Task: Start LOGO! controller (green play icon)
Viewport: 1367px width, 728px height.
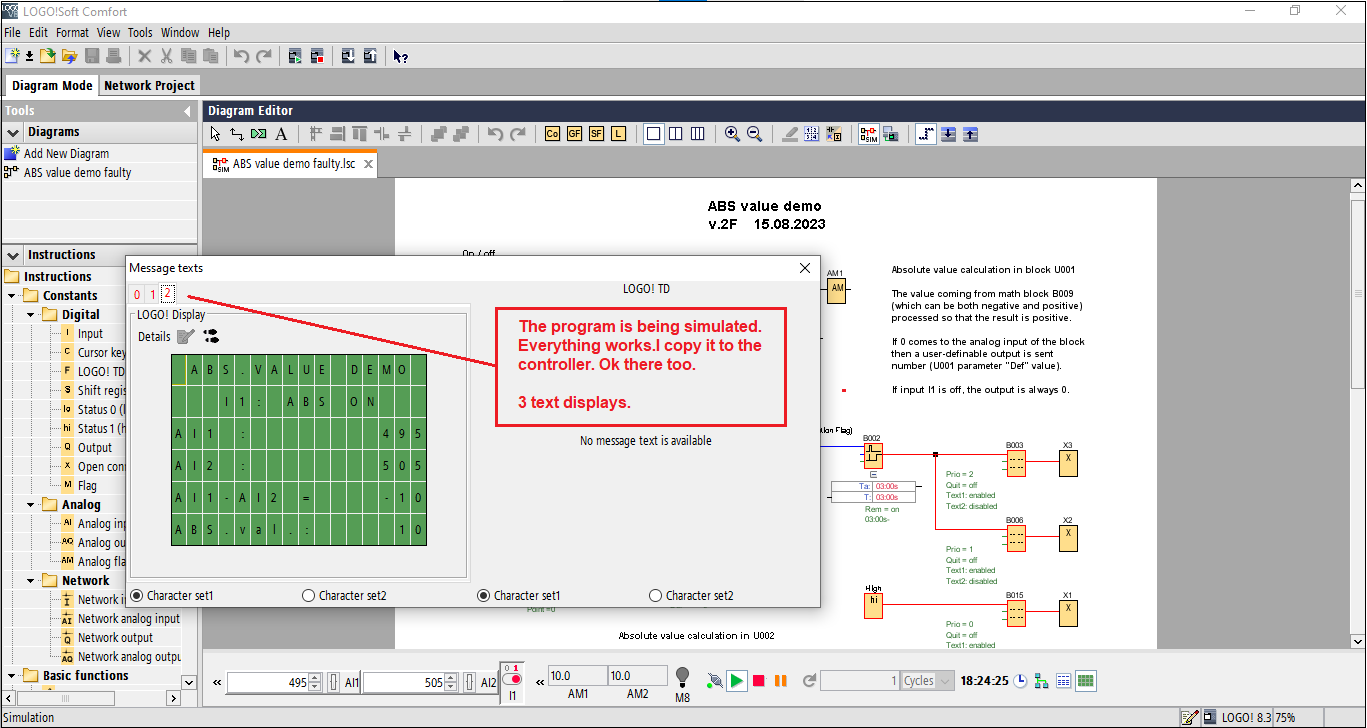Action: coord(295,56)
